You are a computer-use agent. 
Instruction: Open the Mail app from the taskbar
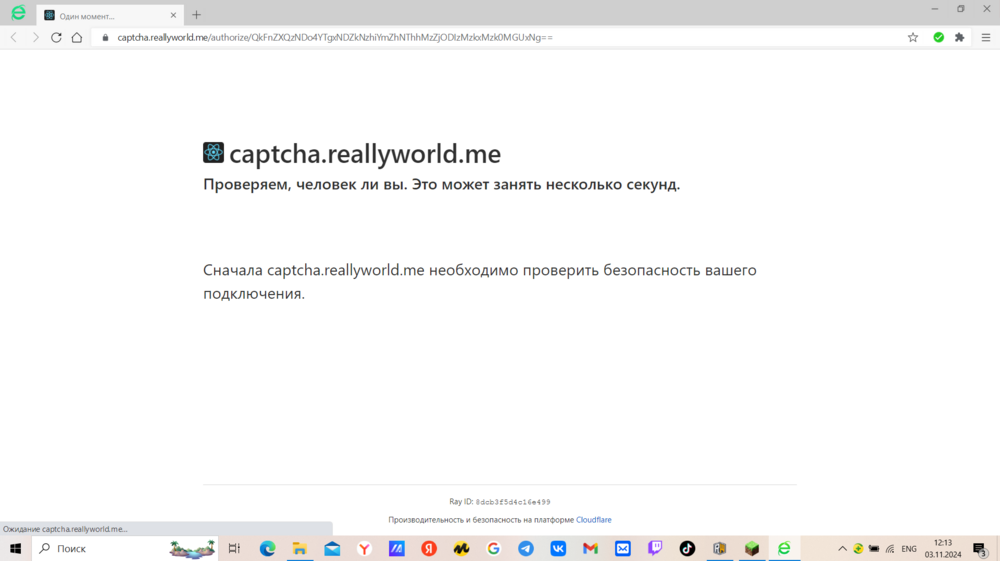tap(332, 548)
